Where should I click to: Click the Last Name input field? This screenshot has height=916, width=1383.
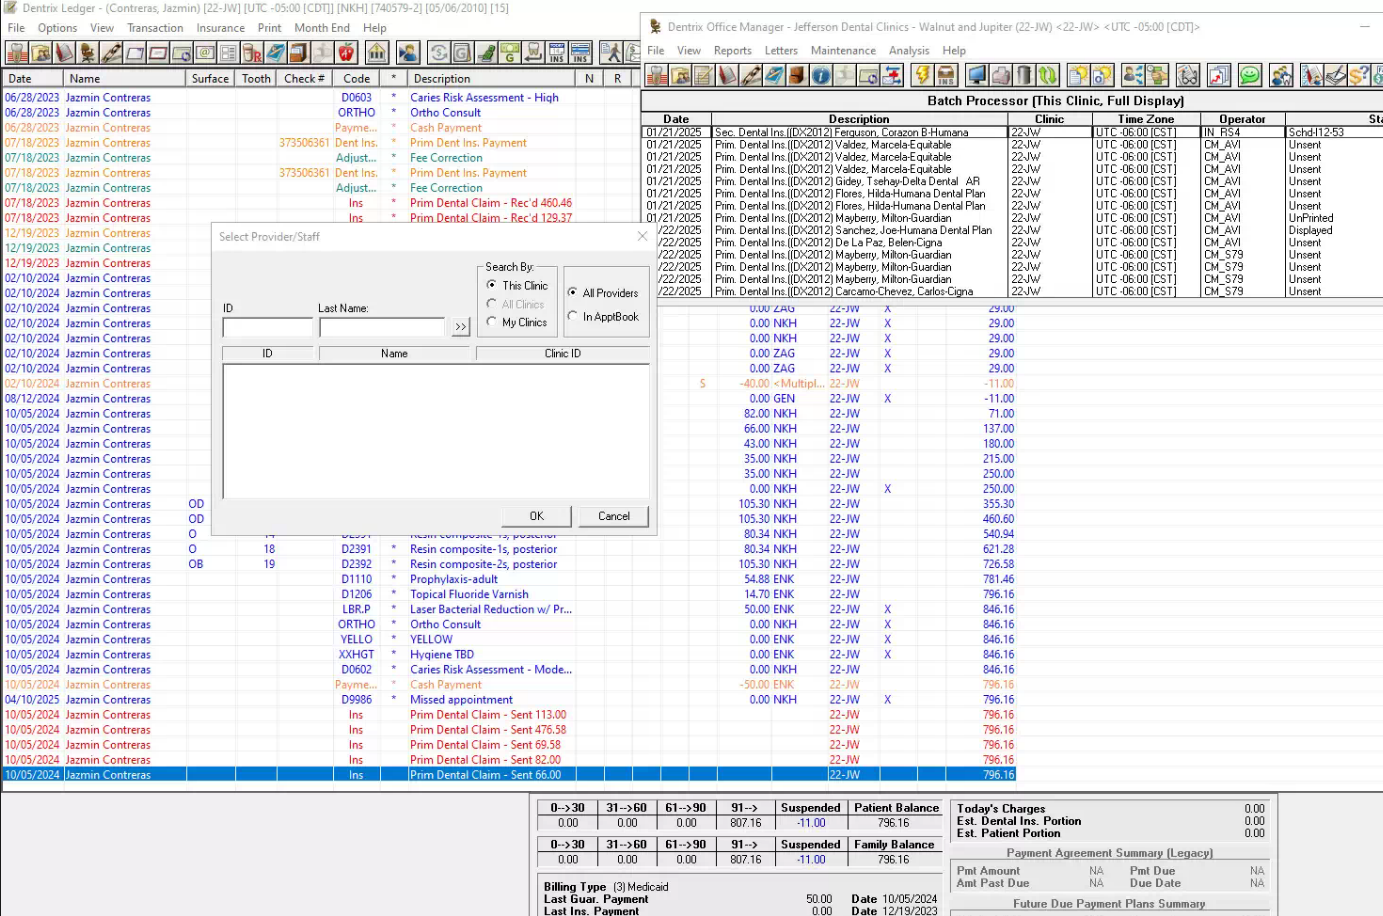pyautogui.click(x=382, y=327)
